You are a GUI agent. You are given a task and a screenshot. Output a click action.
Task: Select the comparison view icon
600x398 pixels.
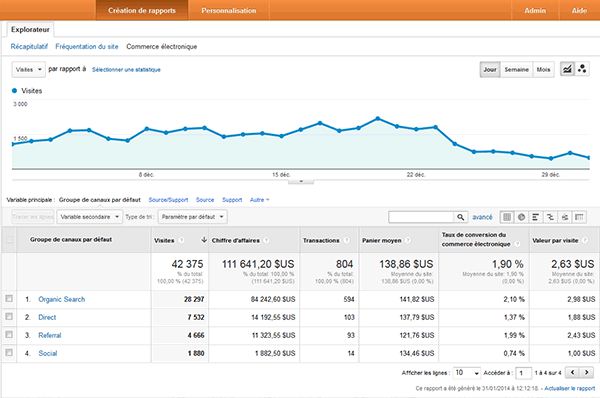tap(550, 217)
